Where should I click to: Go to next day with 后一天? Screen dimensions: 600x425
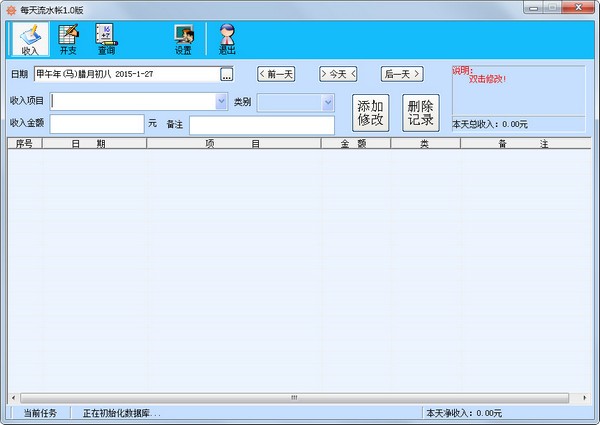tap(402, 74)
